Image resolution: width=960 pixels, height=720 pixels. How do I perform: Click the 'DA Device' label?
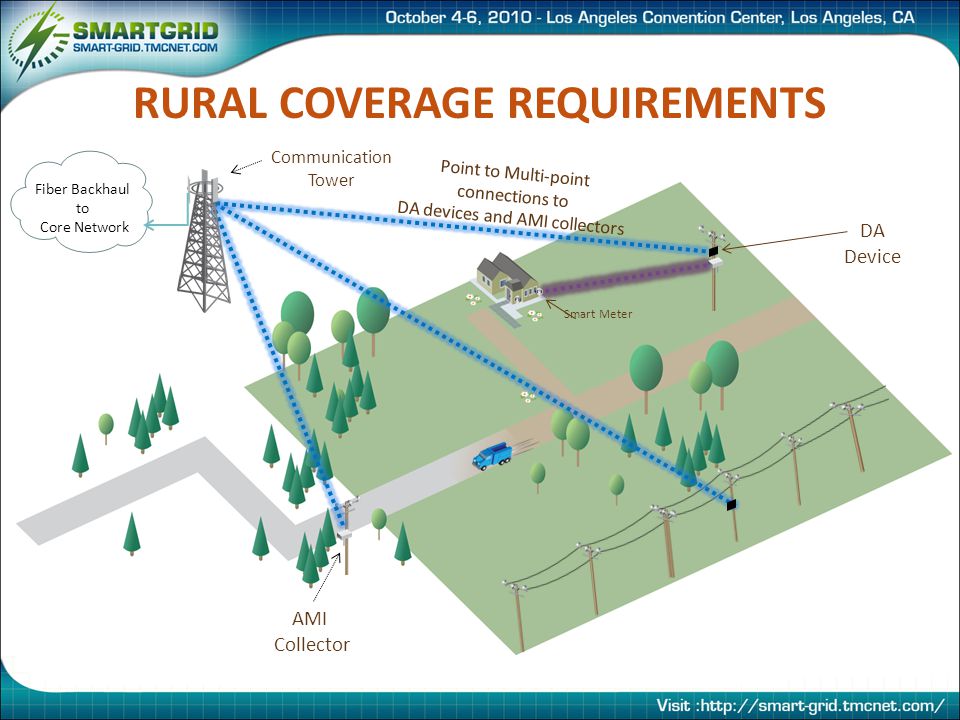pyautogui.click(x=872, y=244)
